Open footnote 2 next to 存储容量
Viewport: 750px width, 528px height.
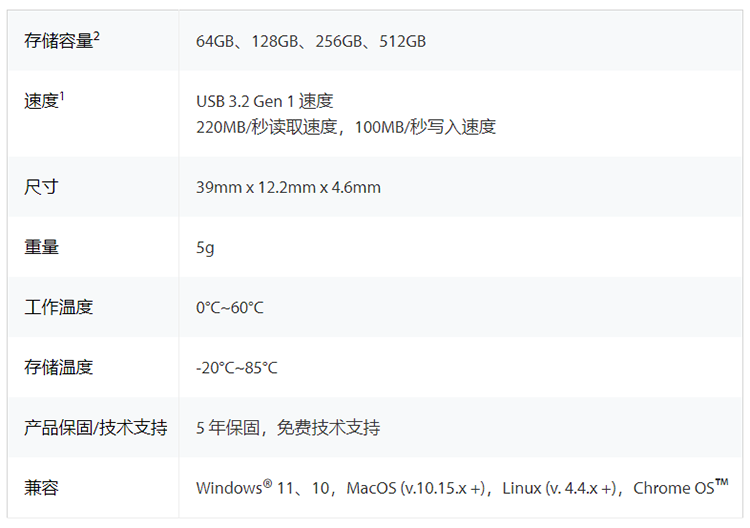(x=97, y=36)
